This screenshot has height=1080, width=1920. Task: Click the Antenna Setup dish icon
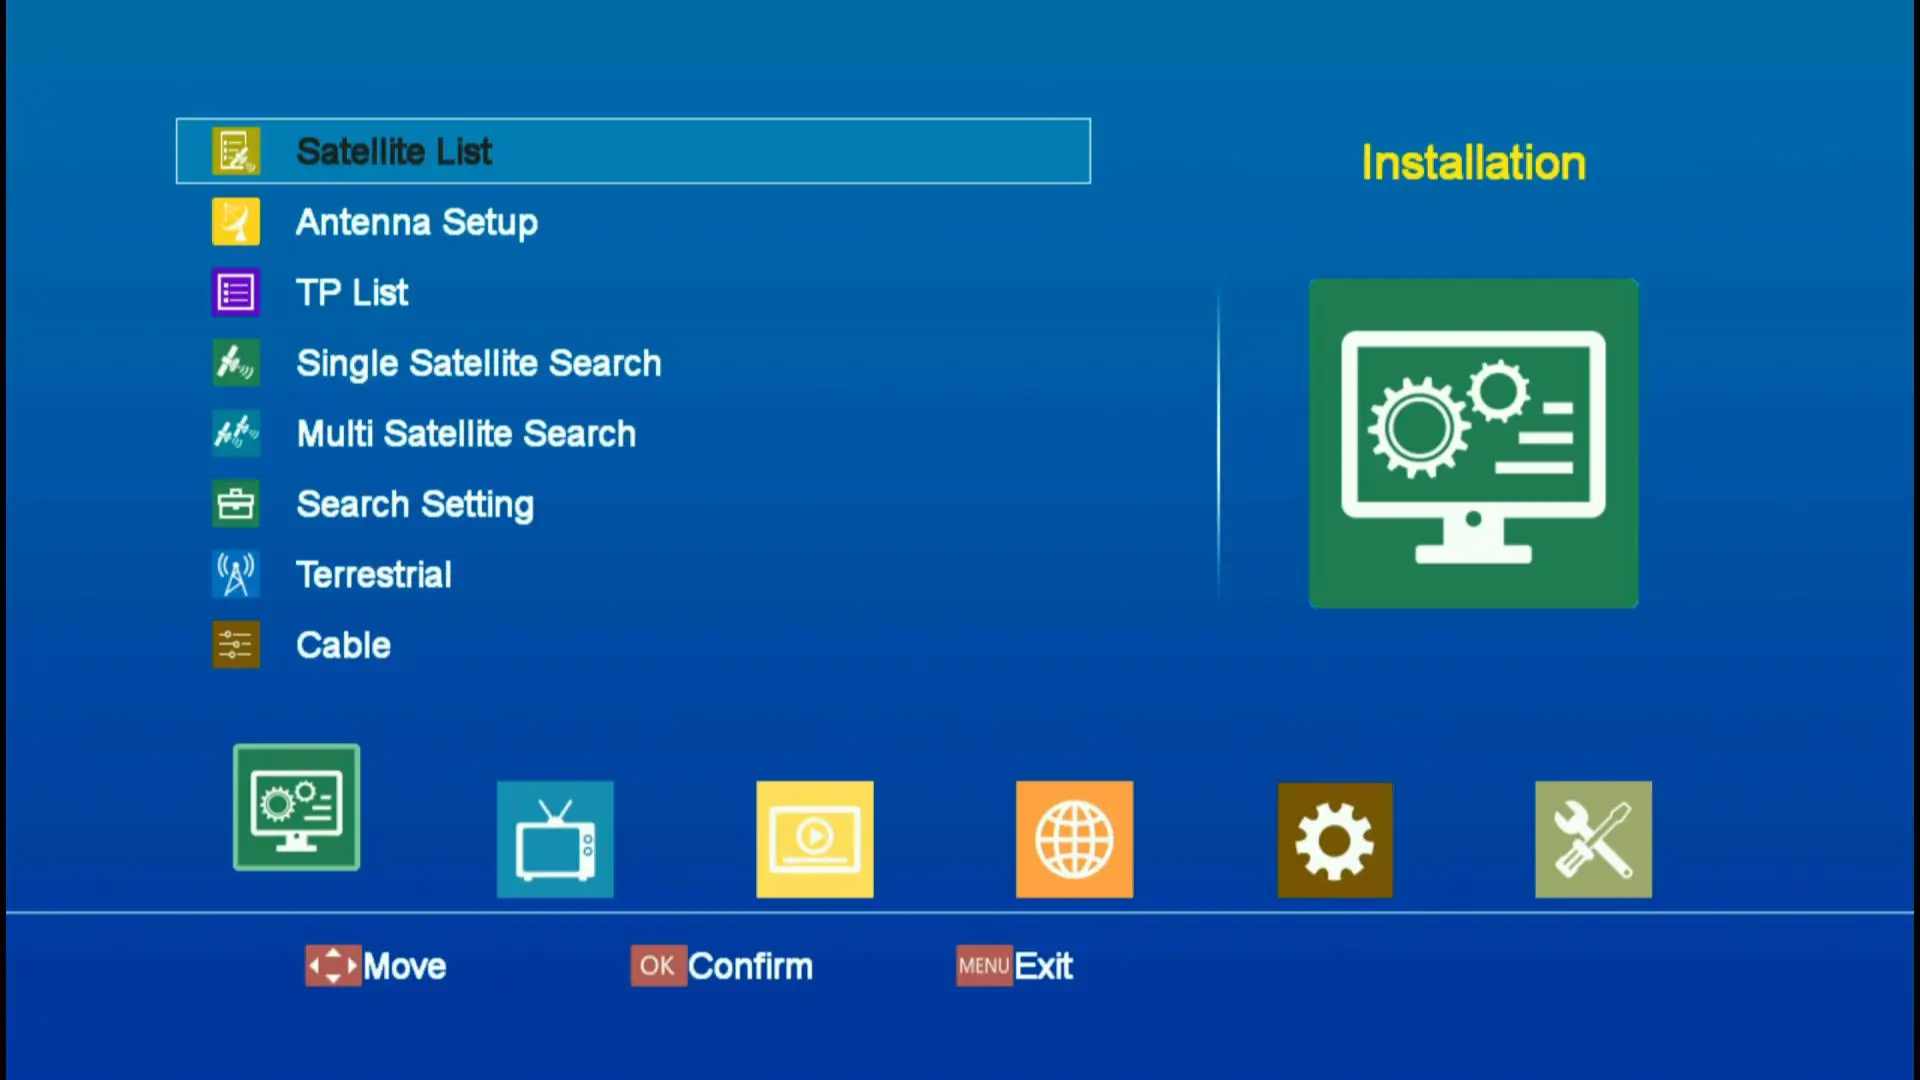pyautogui.click(x=236, y=222)
